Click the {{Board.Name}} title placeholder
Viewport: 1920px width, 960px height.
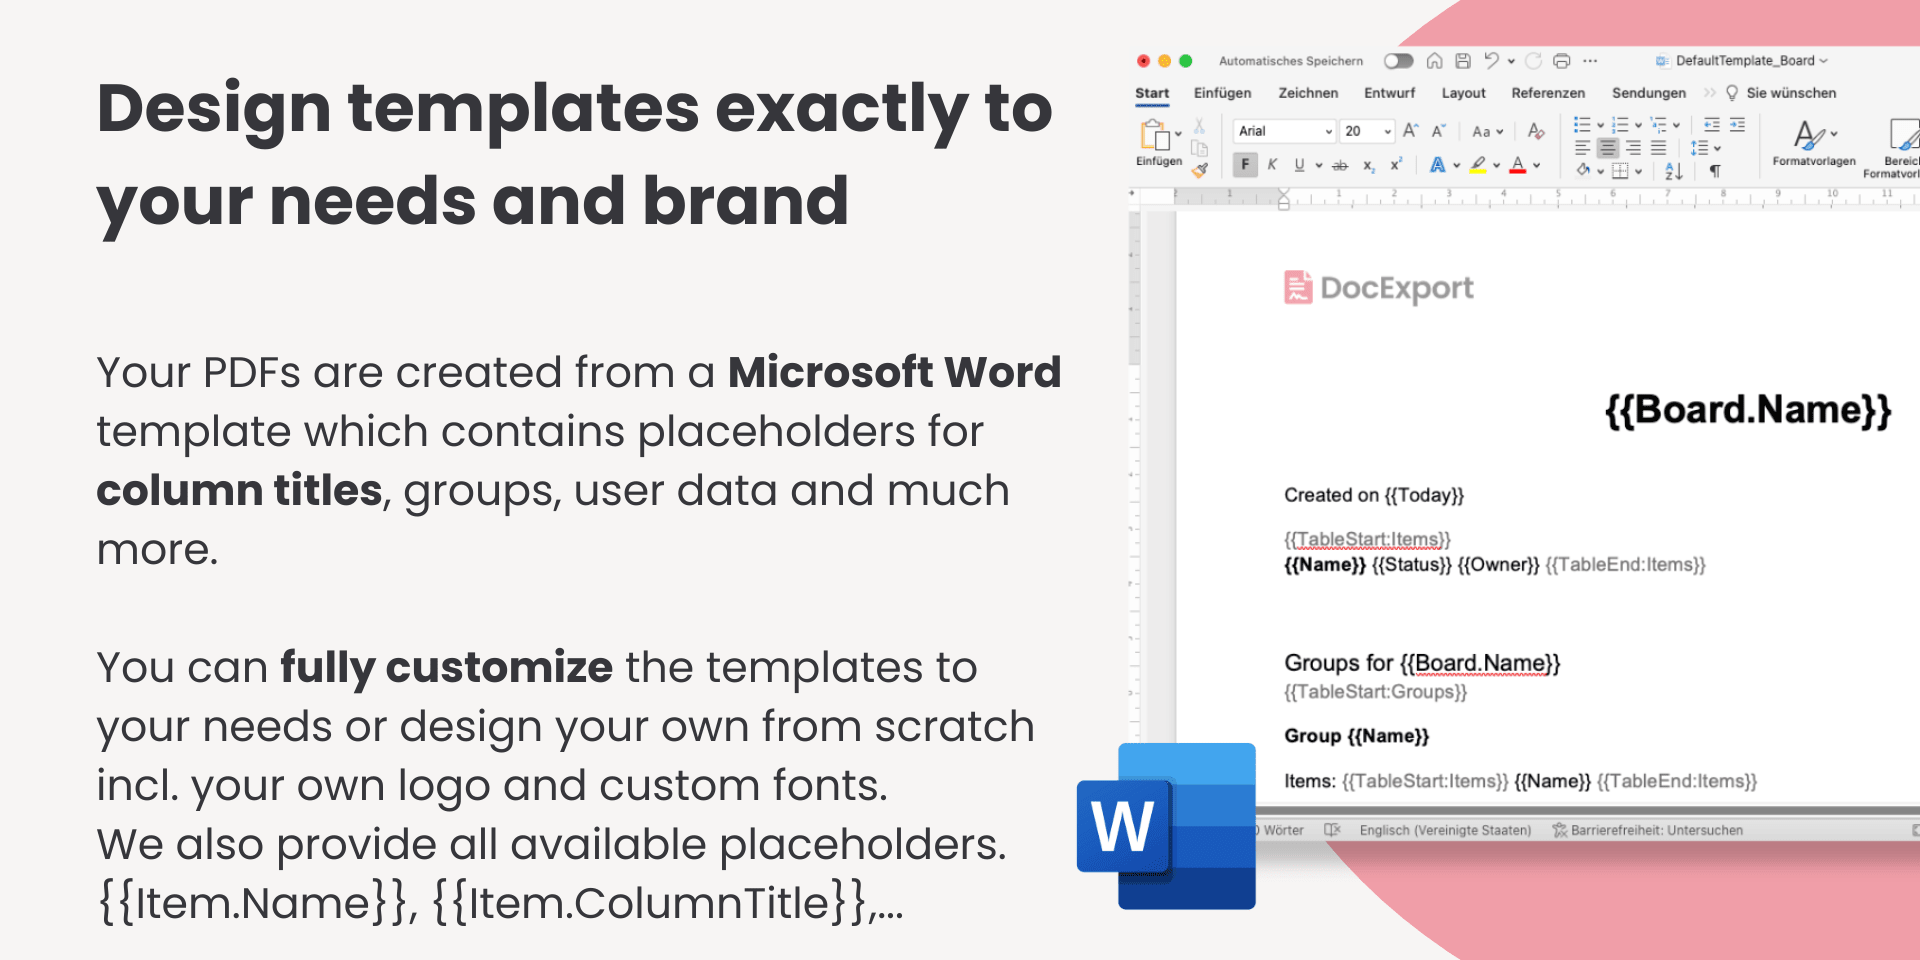[x=1748, y=410]
